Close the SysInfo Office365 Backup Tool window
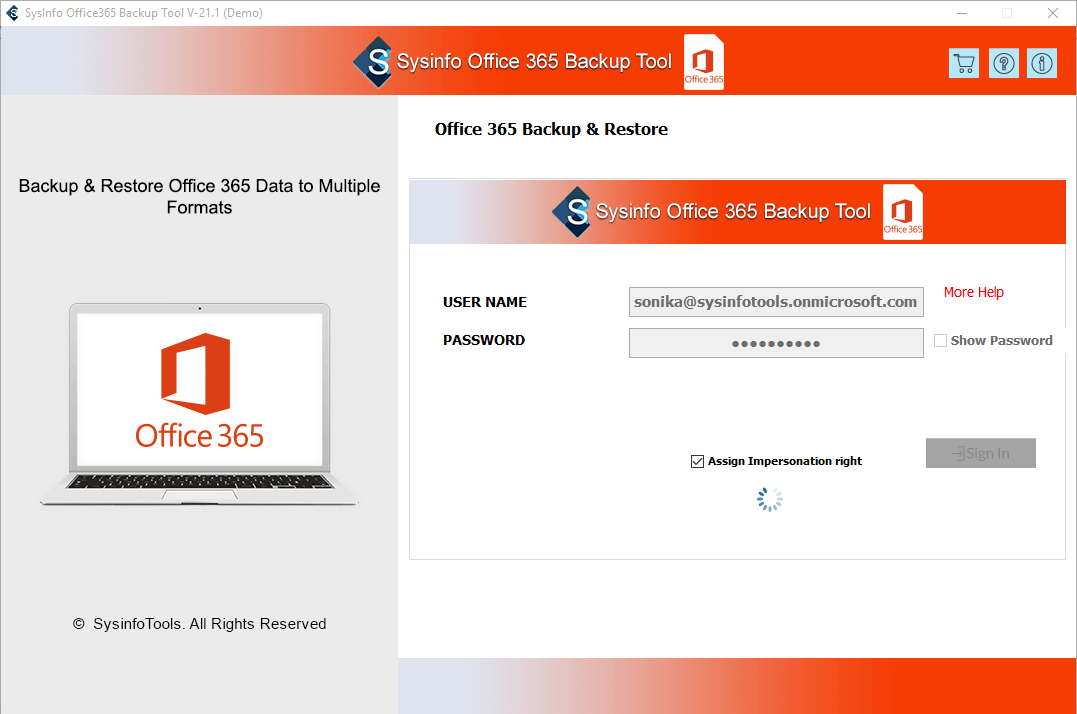The width and height of the screenshot is (1077, 714). click(1052, 13)
